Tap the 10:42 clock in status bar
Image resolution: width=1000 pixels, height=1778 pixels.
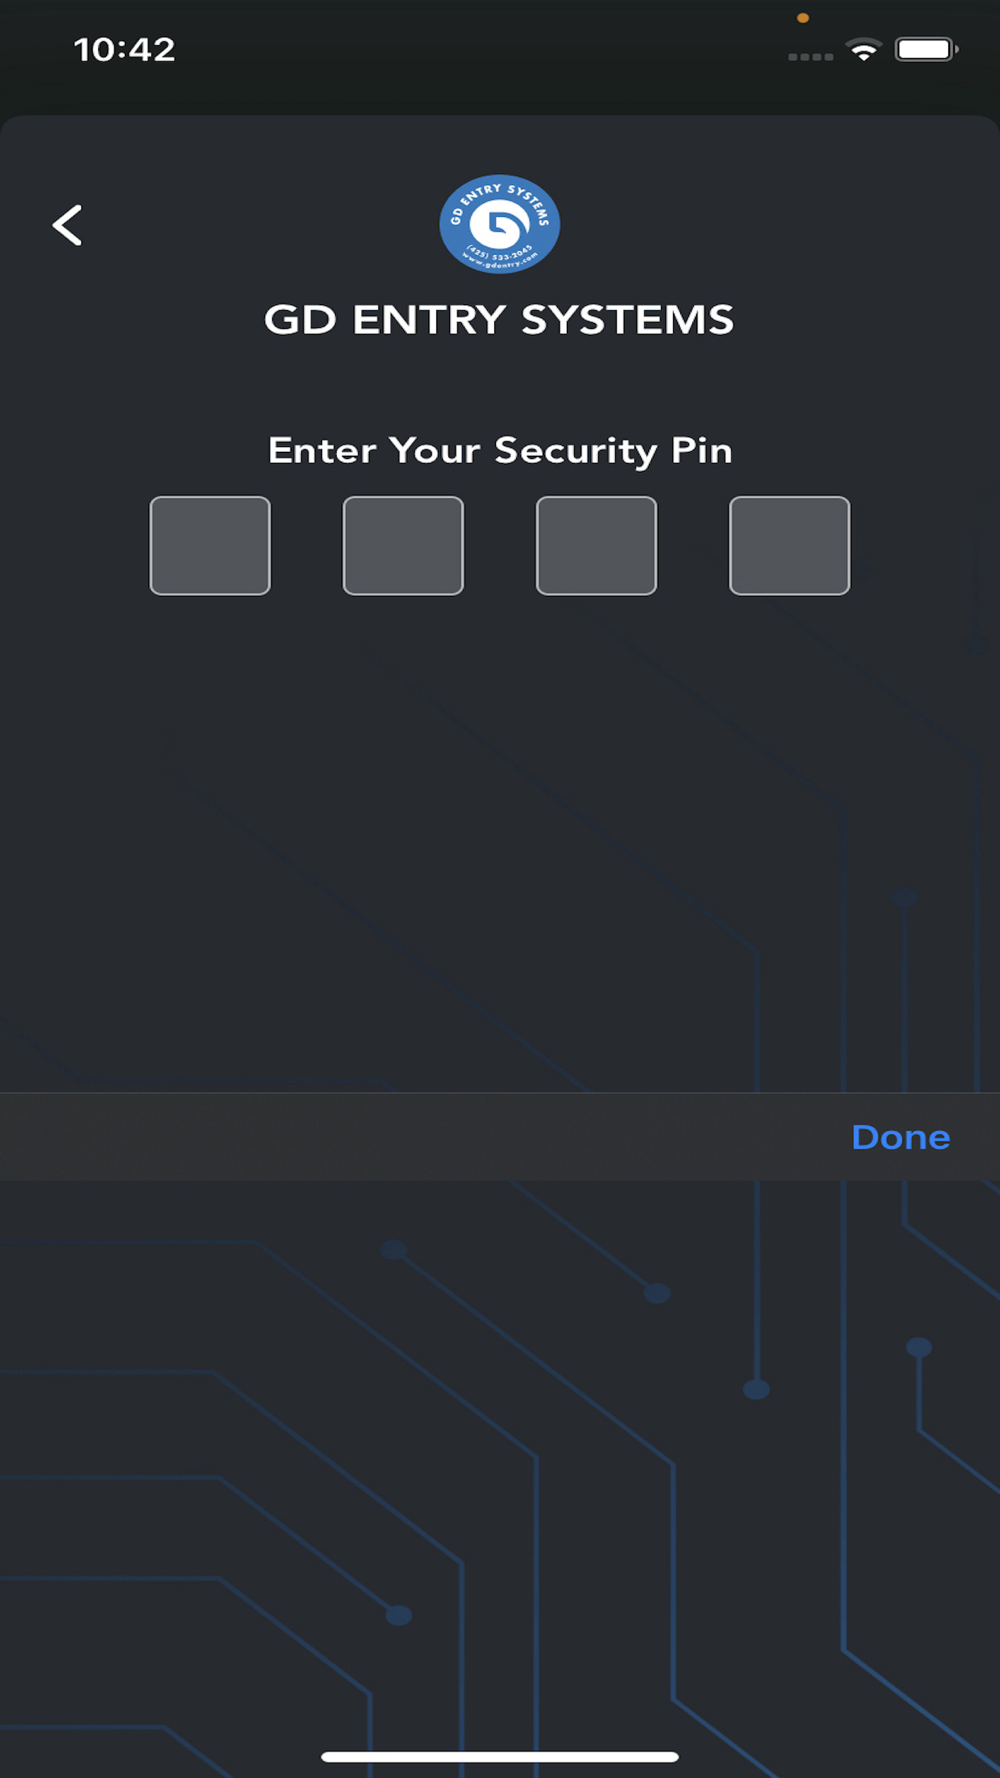125,49
